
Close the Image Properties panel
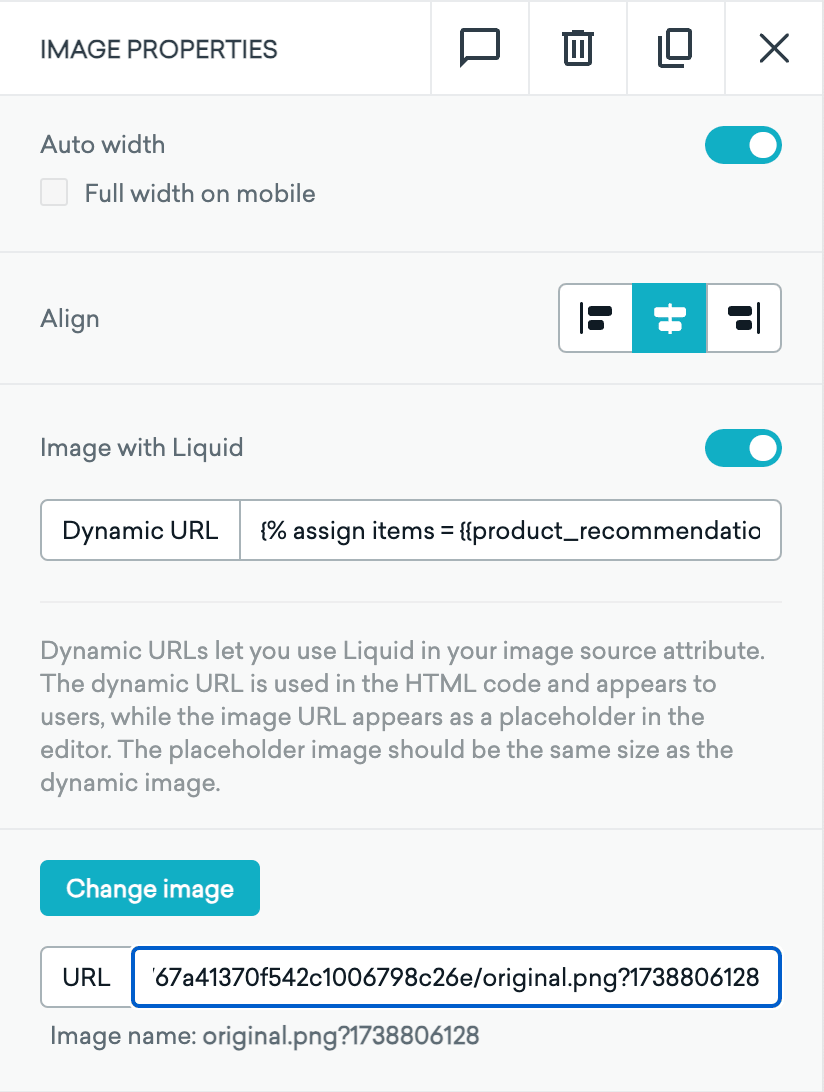pyautogui.click(x=774, y=48)
